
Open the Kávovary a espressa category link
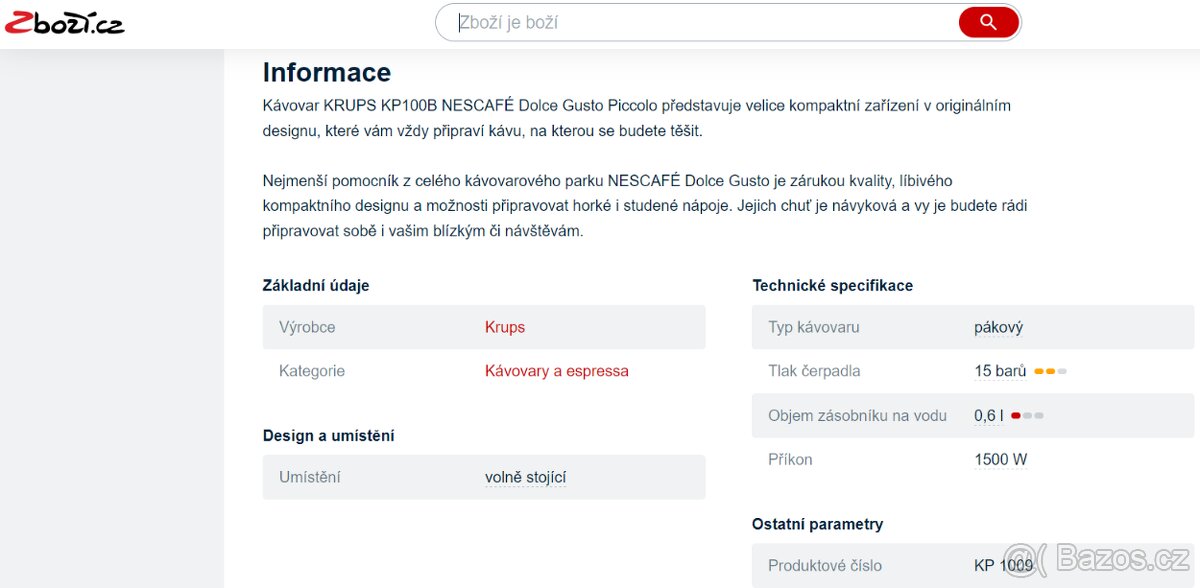point(557,371)
